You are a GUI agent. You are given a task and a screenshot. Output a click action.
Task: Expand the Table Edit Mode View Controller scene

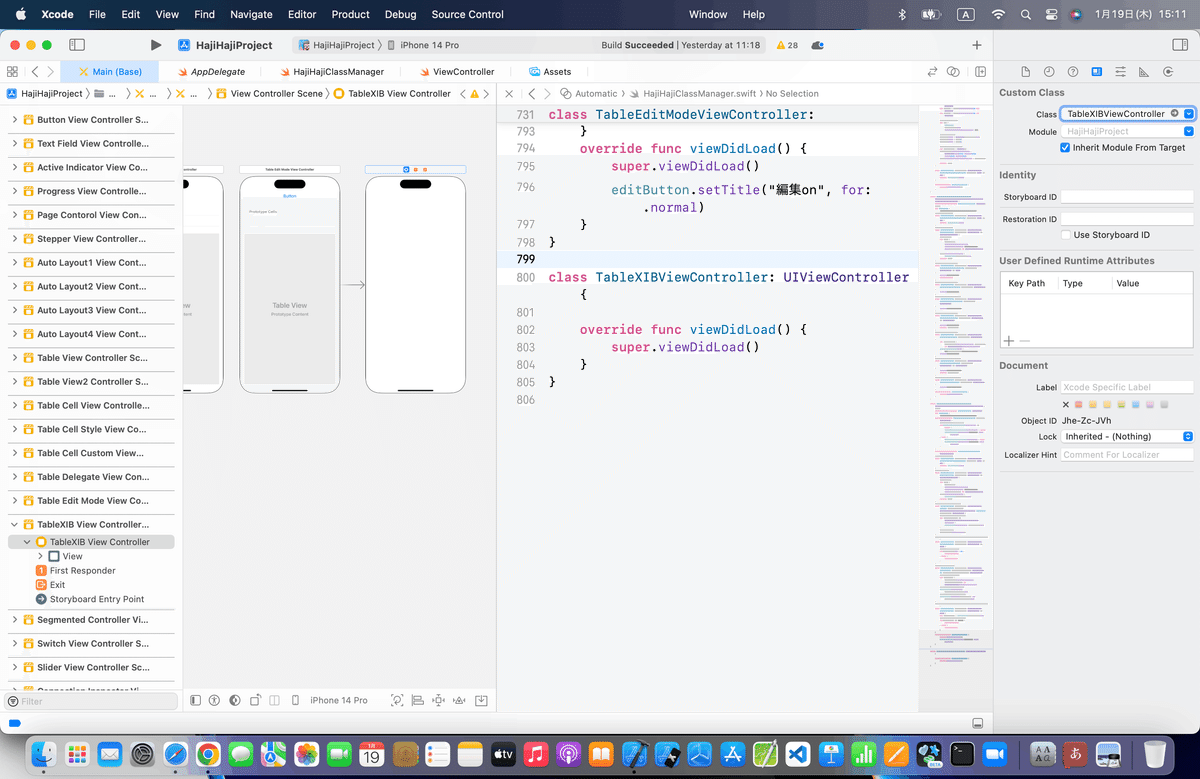pyautogui.click(x=15, y=501)
